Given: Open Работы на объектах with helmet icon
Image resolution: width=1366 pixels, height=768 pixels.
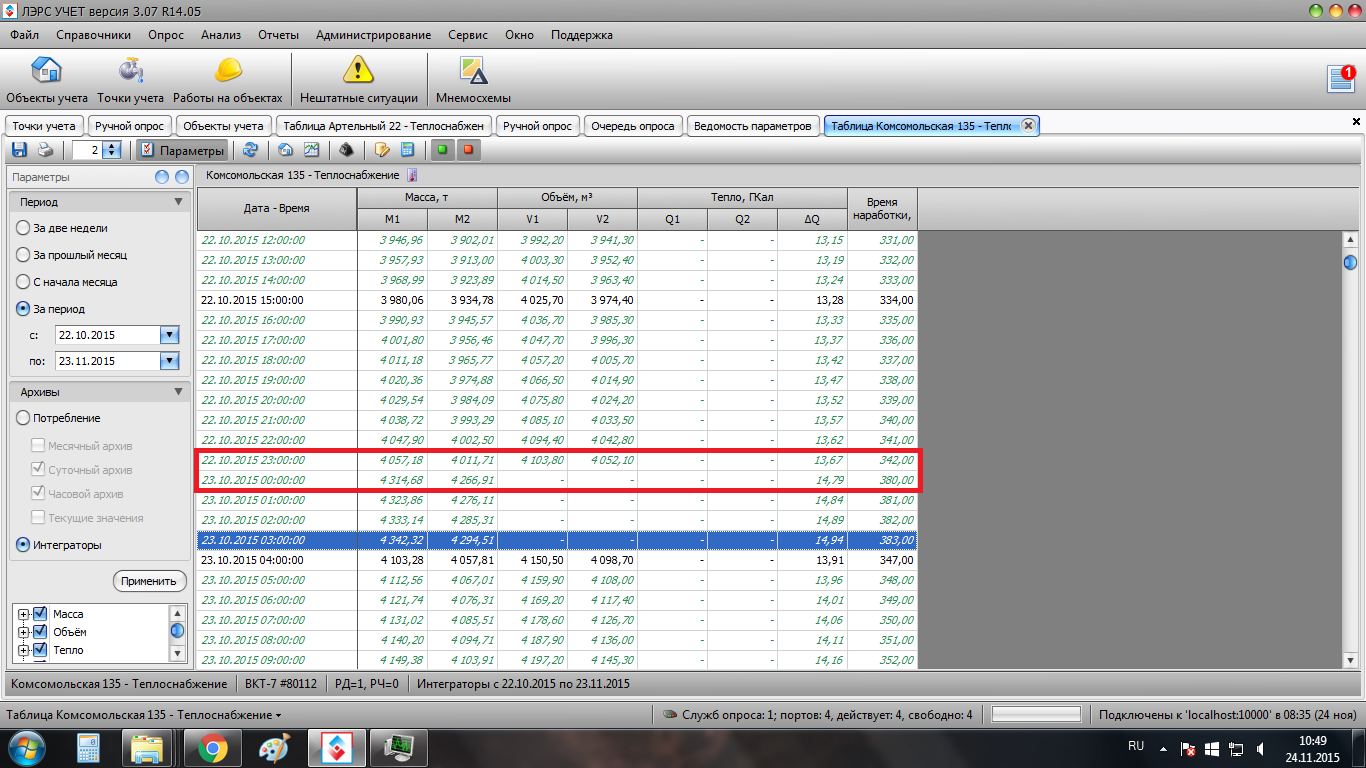Looking at the screenshot, I should (228, 80).
